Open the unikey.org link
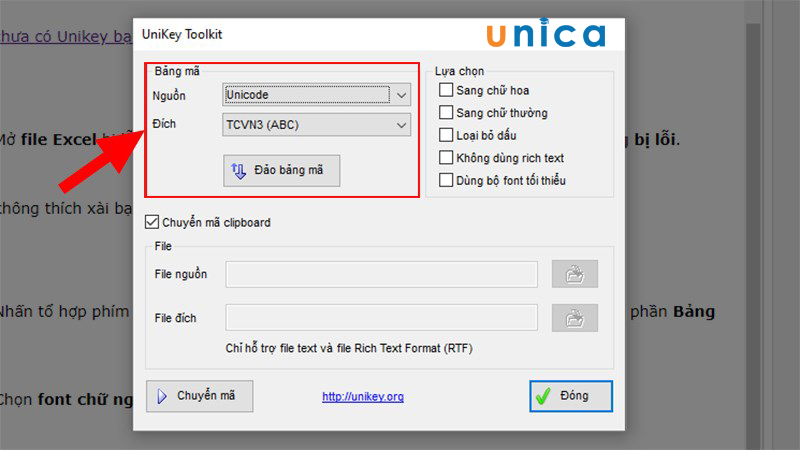 coord(362,397)
